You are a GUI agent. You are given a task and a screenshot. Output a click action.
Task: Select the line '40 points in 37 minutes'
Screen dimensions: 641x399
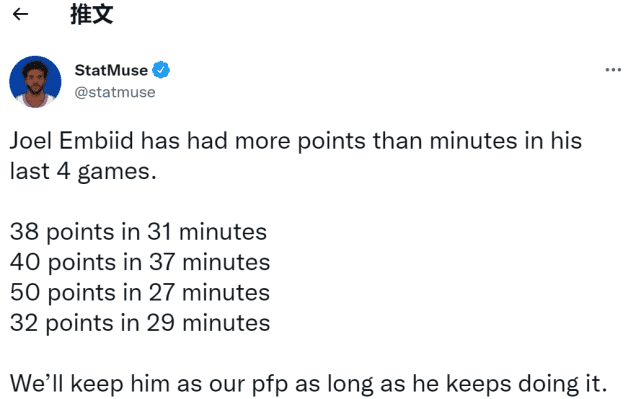pos(140,262)
